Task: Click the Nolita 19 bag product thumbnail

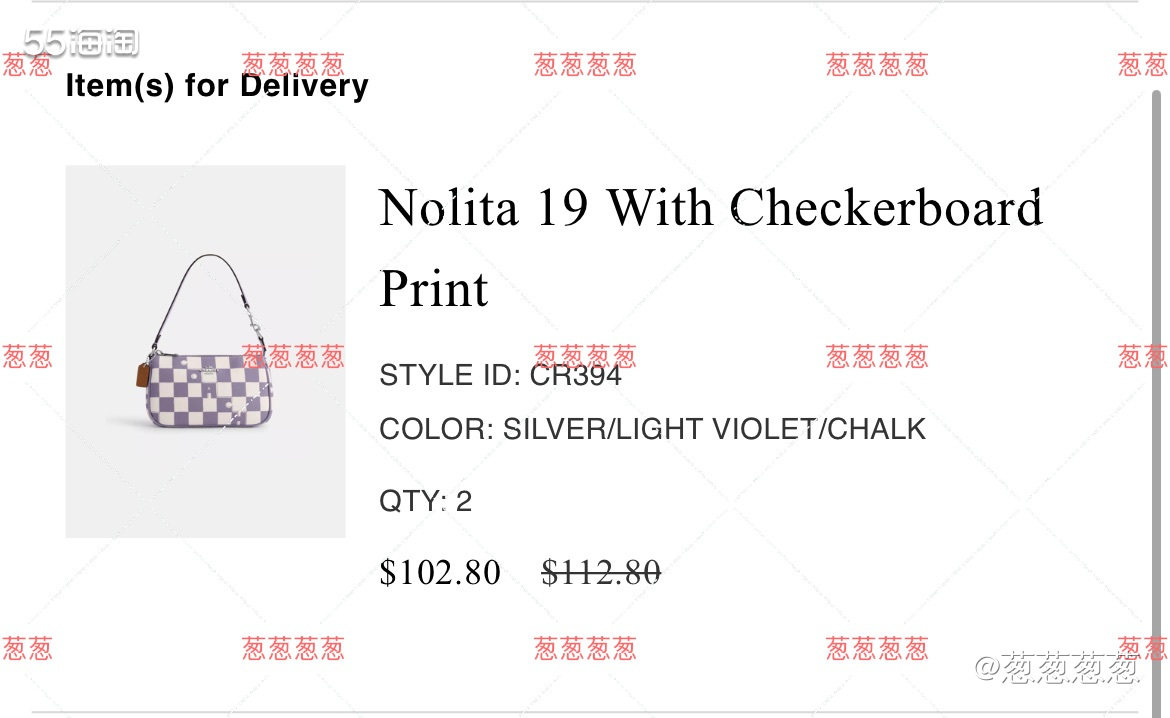Action: pos(205,351)
